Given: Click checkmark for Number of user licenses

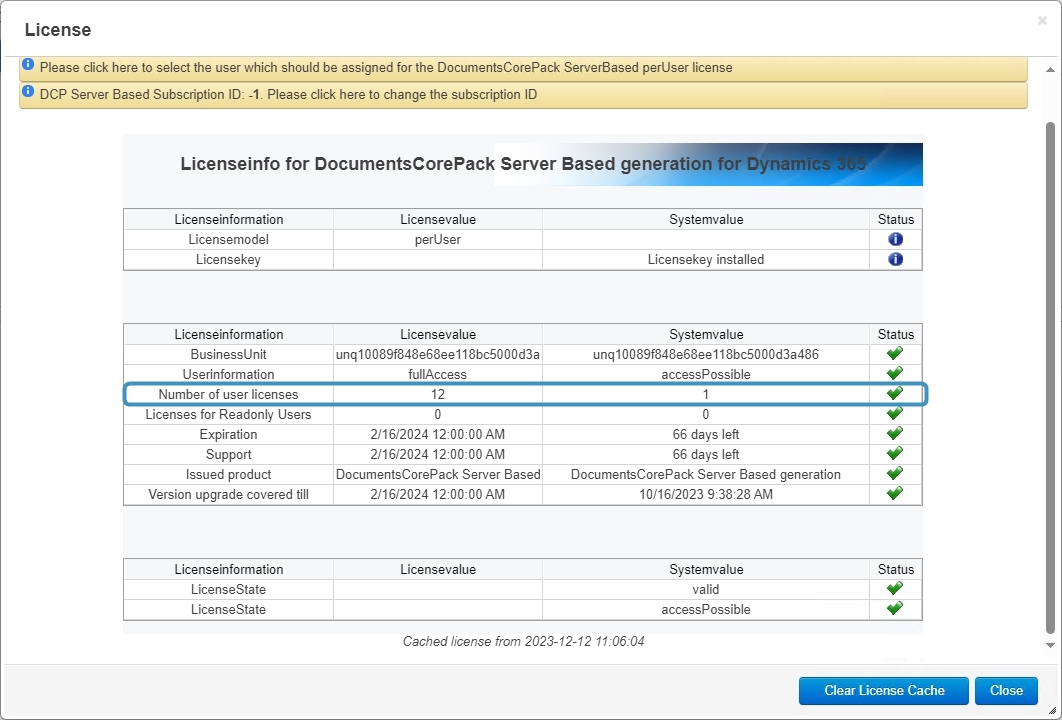Looking at the screenshot, I should coord(895,393).
